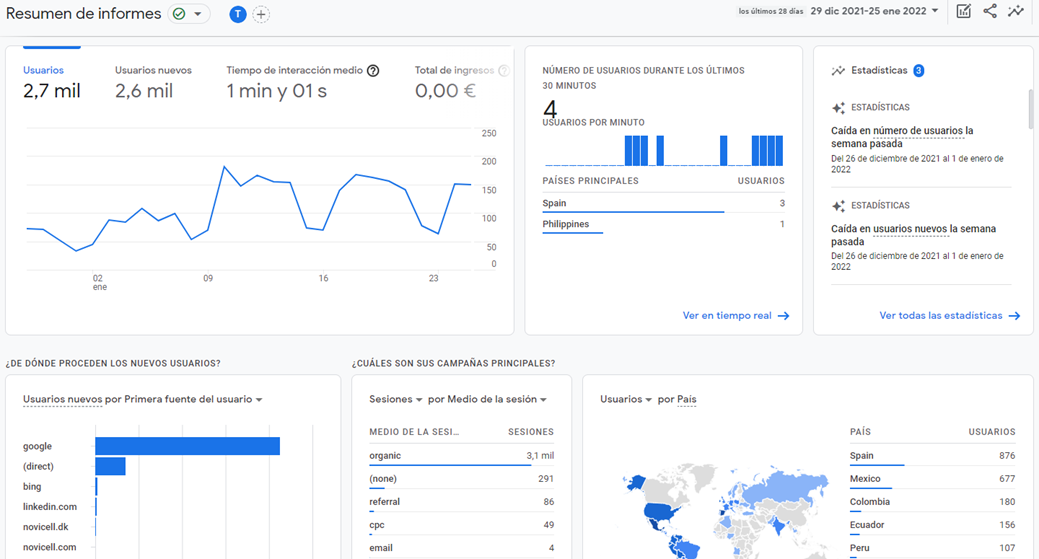1039x559 pixels.
Task: Click the bing source row label
Action: pos(32,486)
